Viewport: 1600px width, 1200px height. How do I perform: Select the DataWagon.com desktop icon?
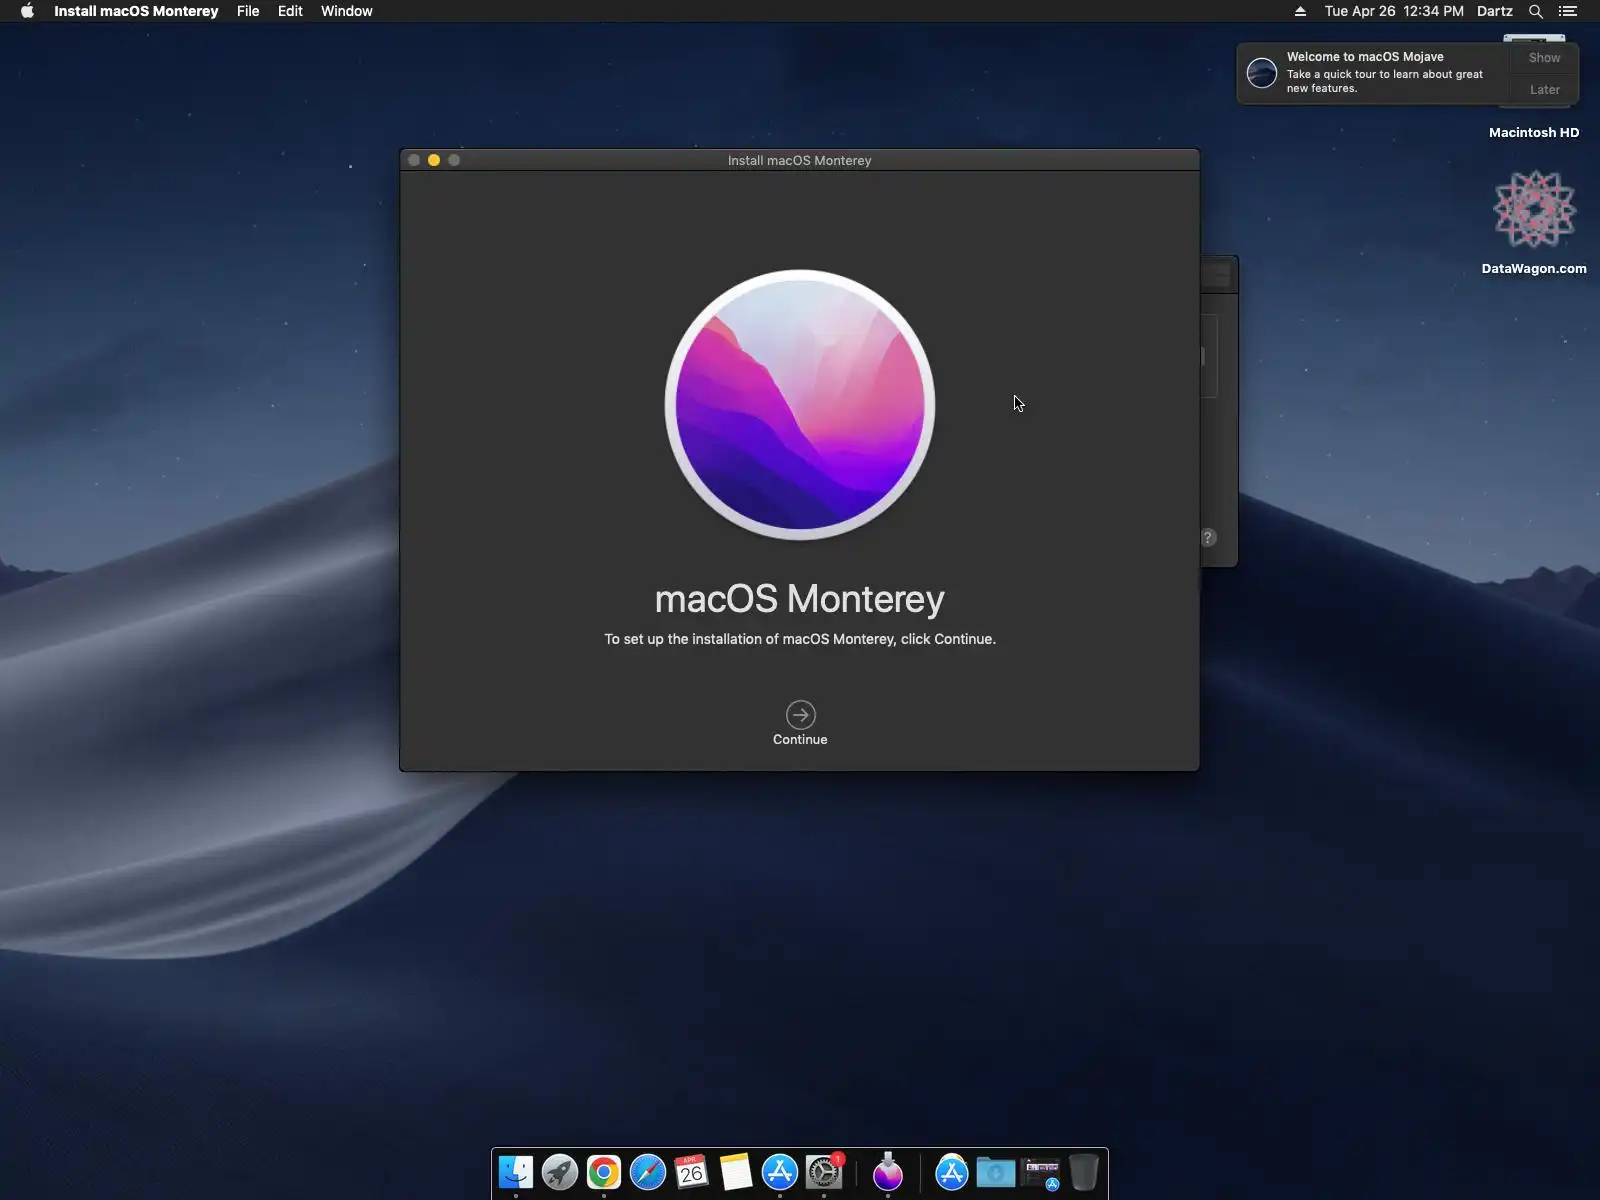click(1534, 209)
